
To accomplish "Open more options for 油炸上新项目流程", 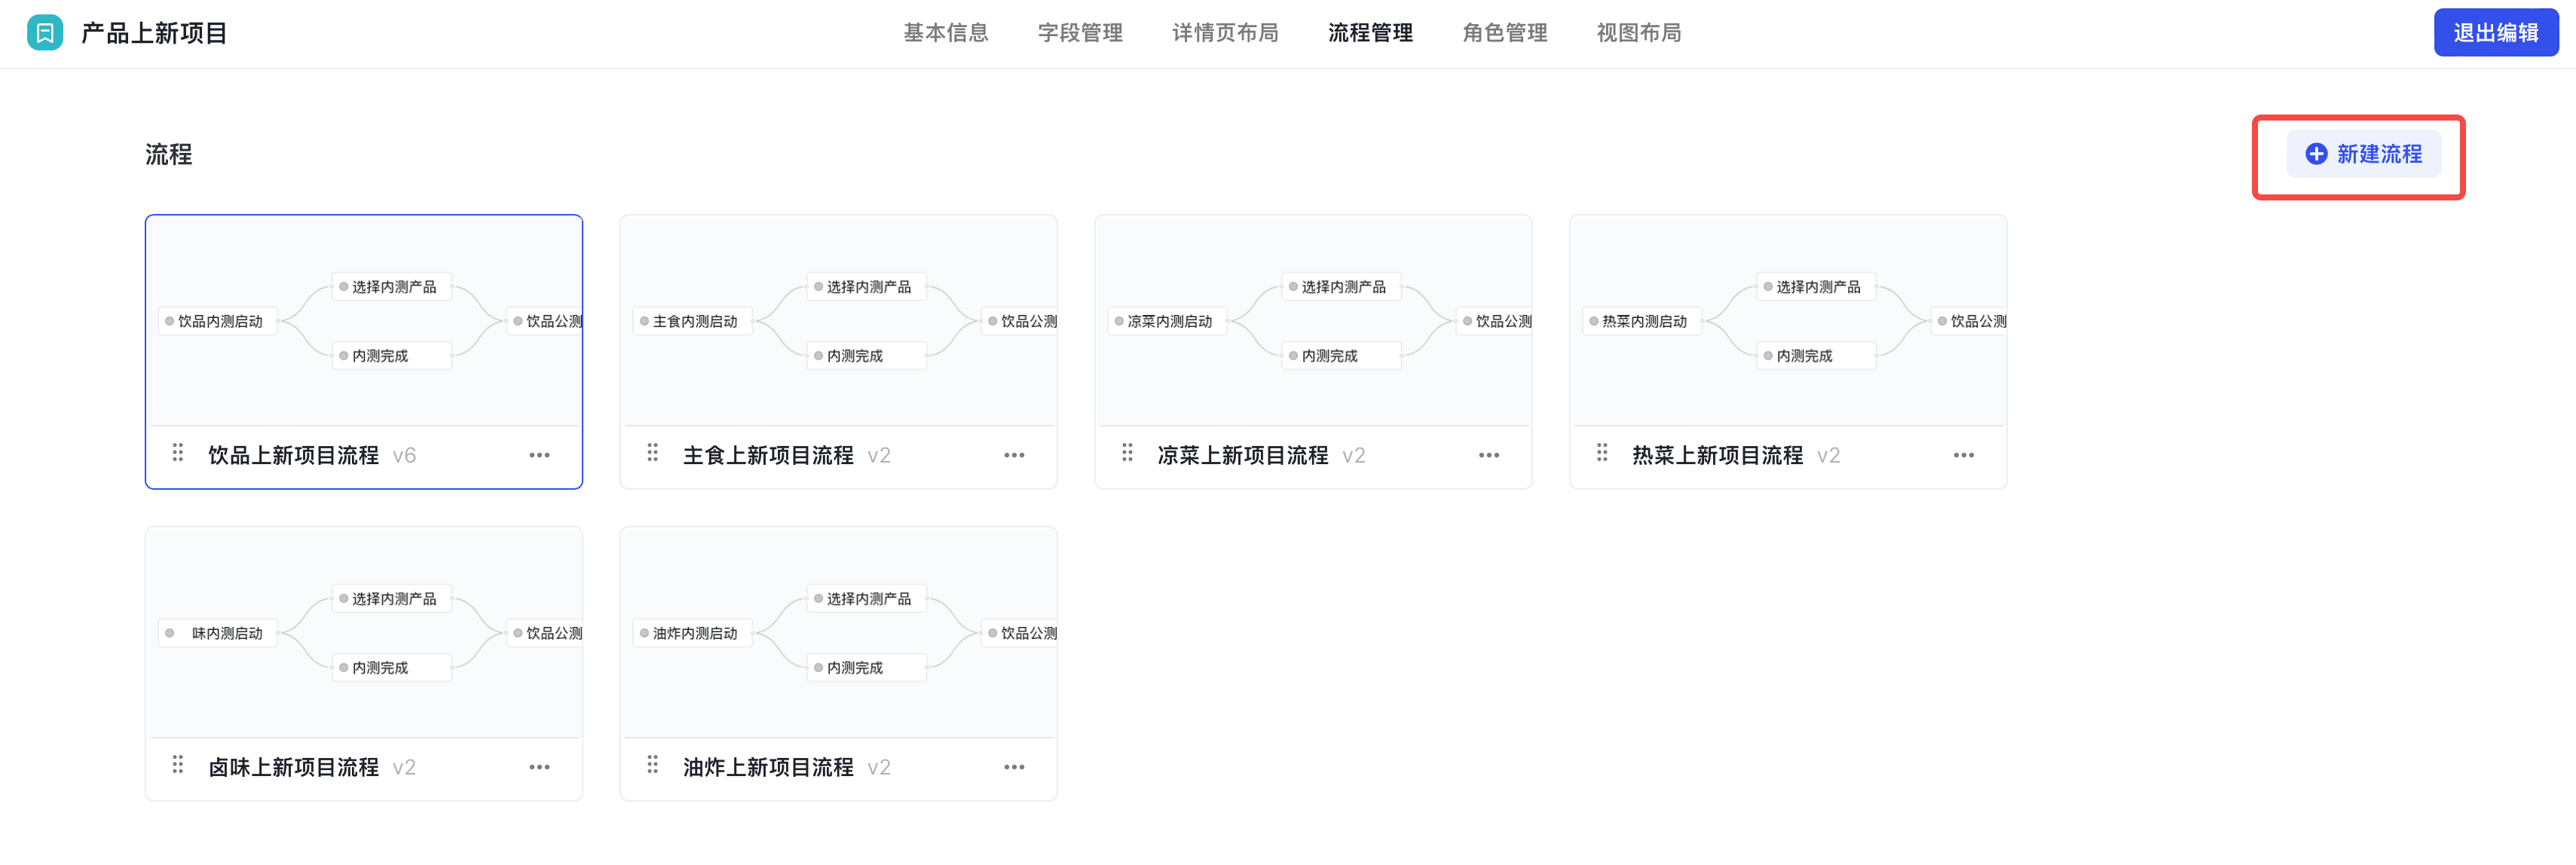I will click(1014, 767).
